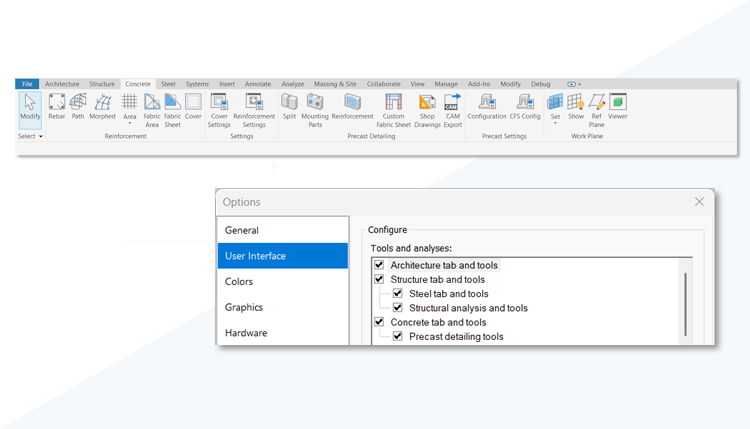Select the Ref Plane tool
750x429 pixels.
(x=596, y=110)
